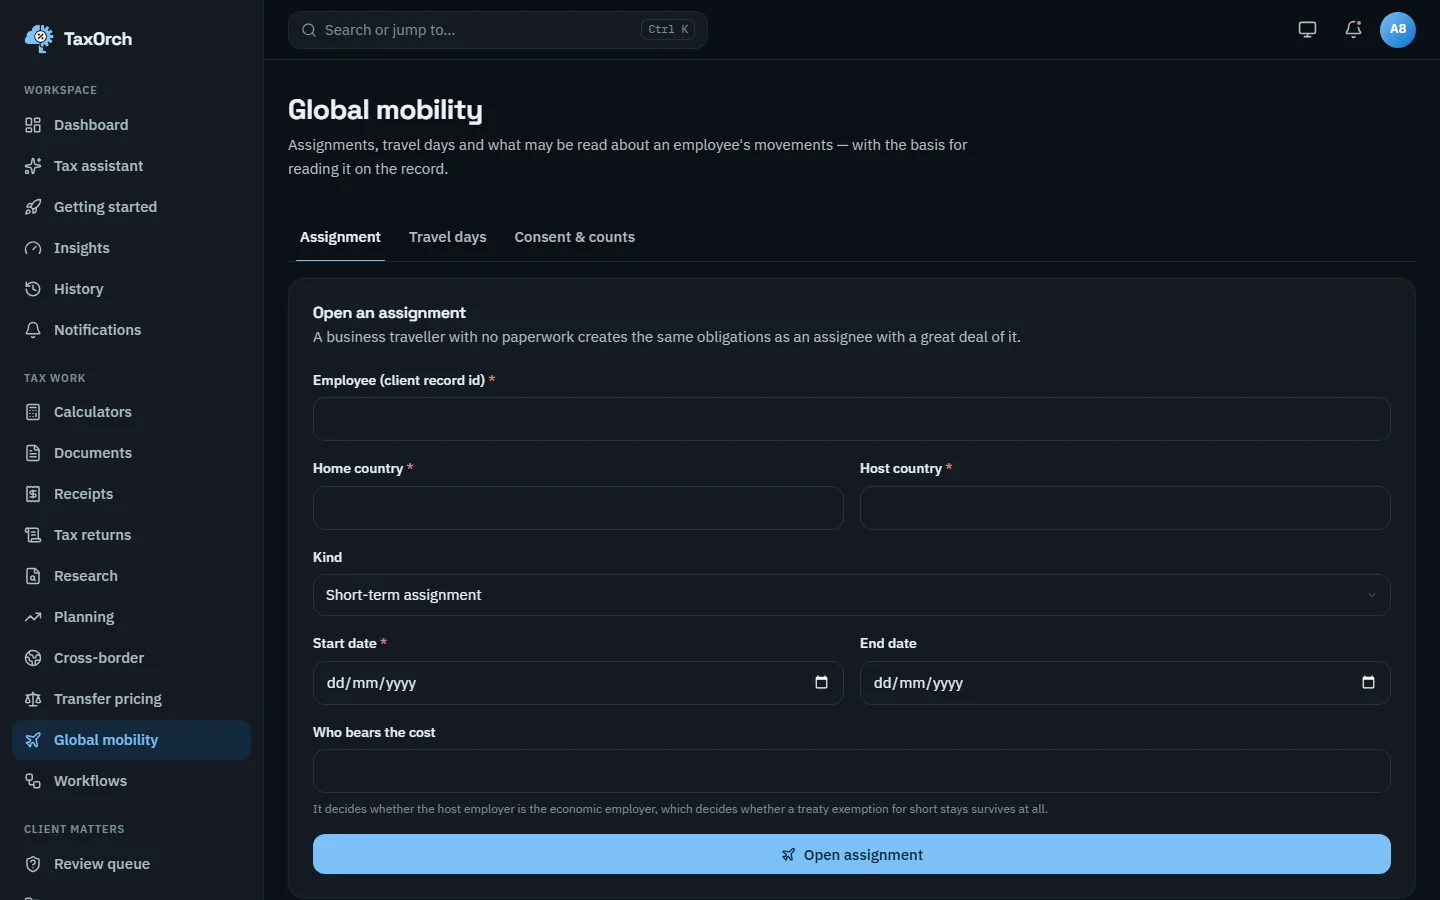Open Documents sidebar item
Image resolution: width=1440 pixels, height=900 pixels.
pyautogui.click(x=131, y=453)
